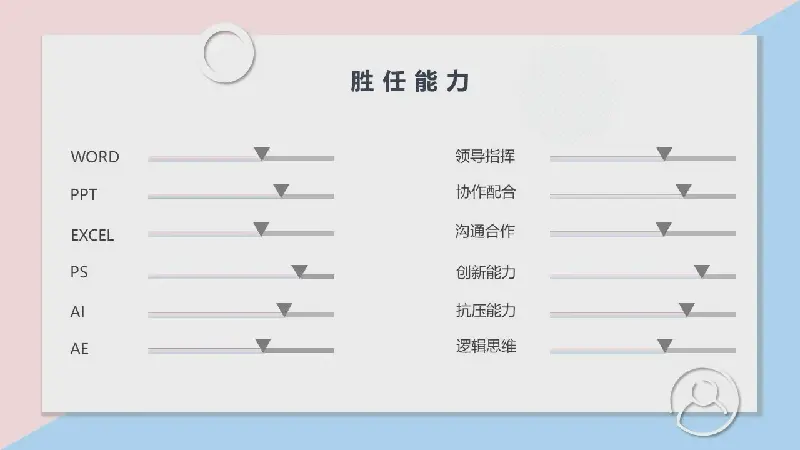Click the user profile icon
This screenshot has width=800, height=450.
705,402
